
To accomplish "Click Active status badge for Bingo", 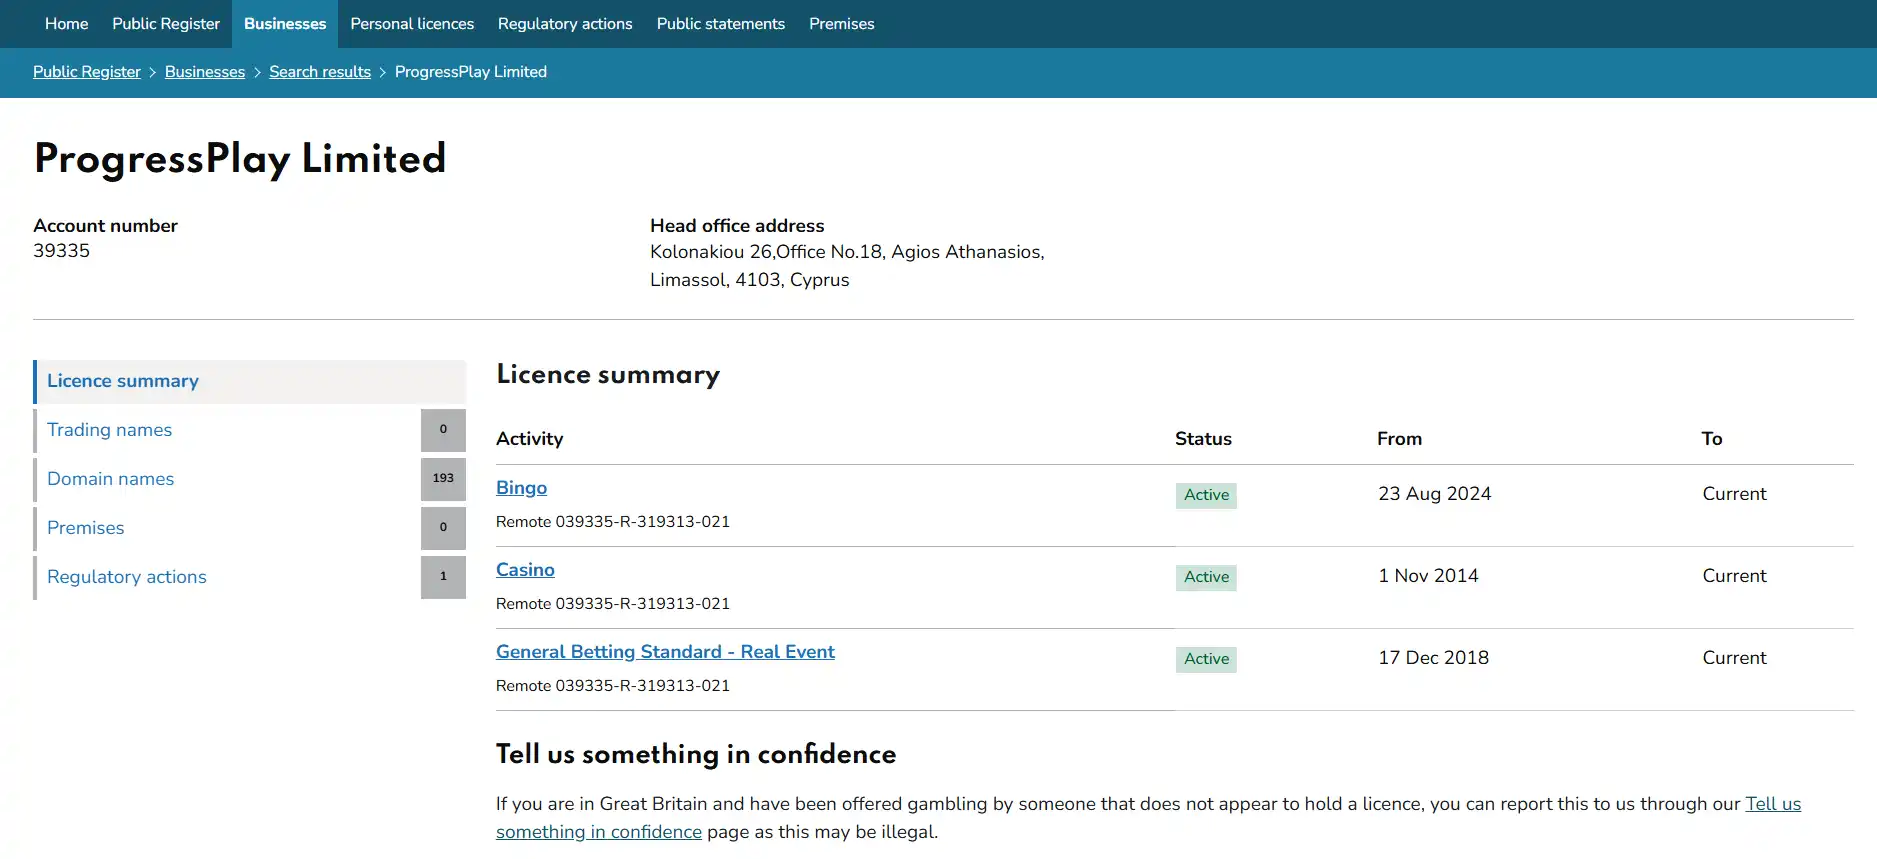I will coord(1206,495).
